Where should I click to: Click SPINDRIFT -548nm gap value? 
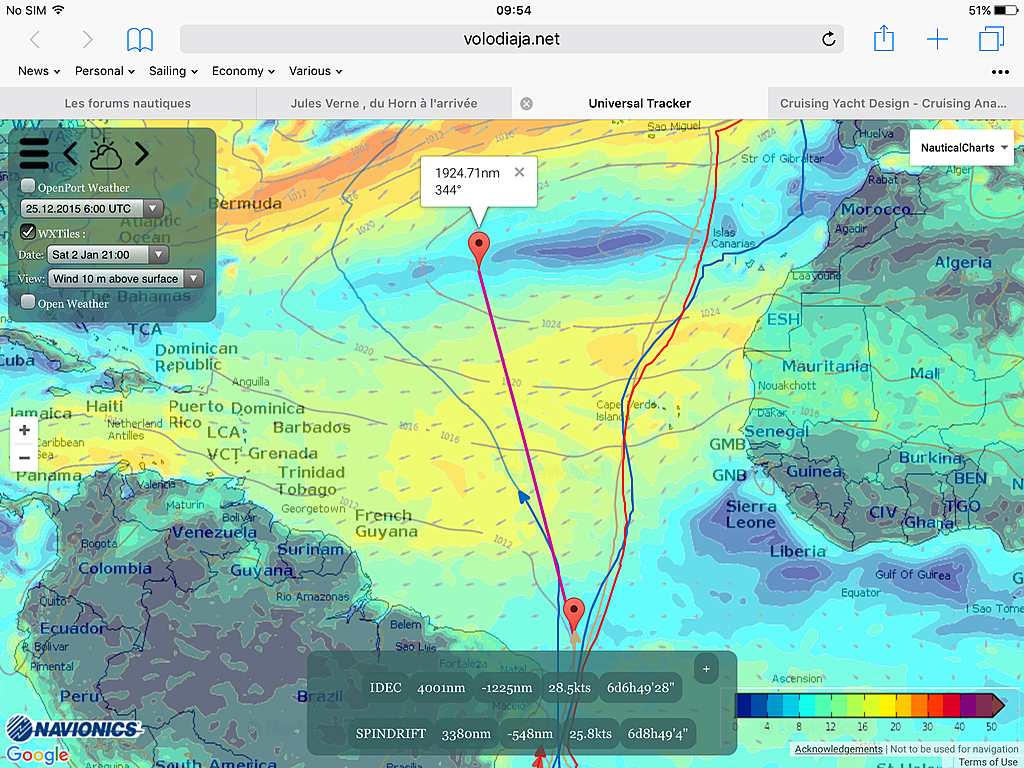tap(530, 734)
